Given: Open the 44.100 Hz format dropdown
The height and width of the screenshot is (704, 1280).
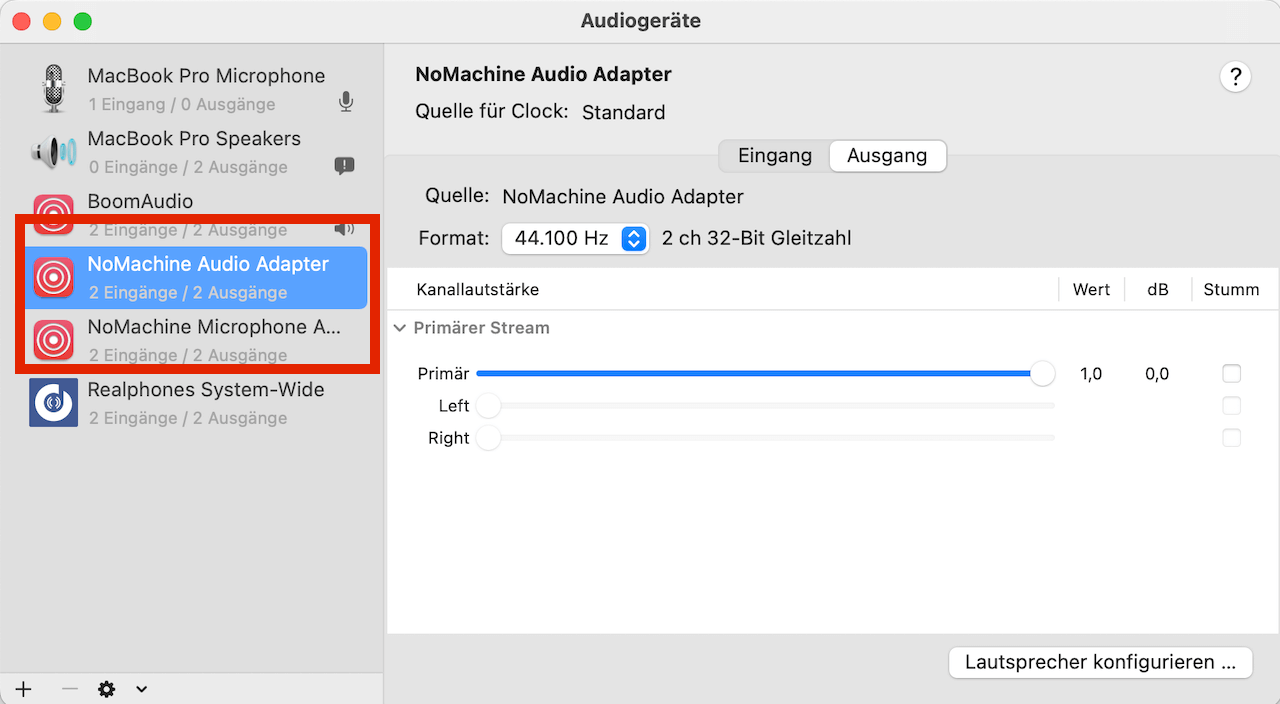Looking at the screenshot, I should pos(575,239).
